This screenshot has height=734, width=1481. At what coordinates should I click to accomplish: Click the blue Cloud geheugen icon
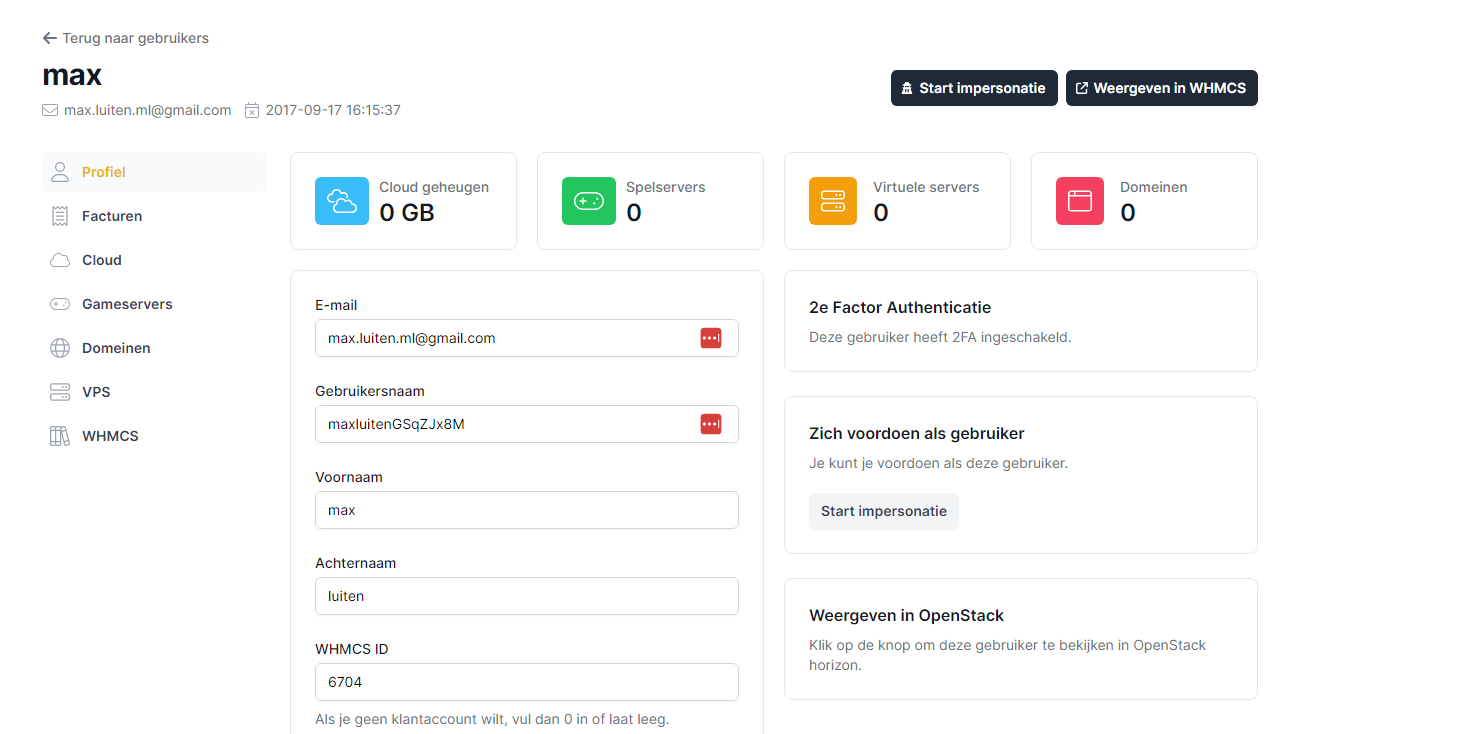341,201
